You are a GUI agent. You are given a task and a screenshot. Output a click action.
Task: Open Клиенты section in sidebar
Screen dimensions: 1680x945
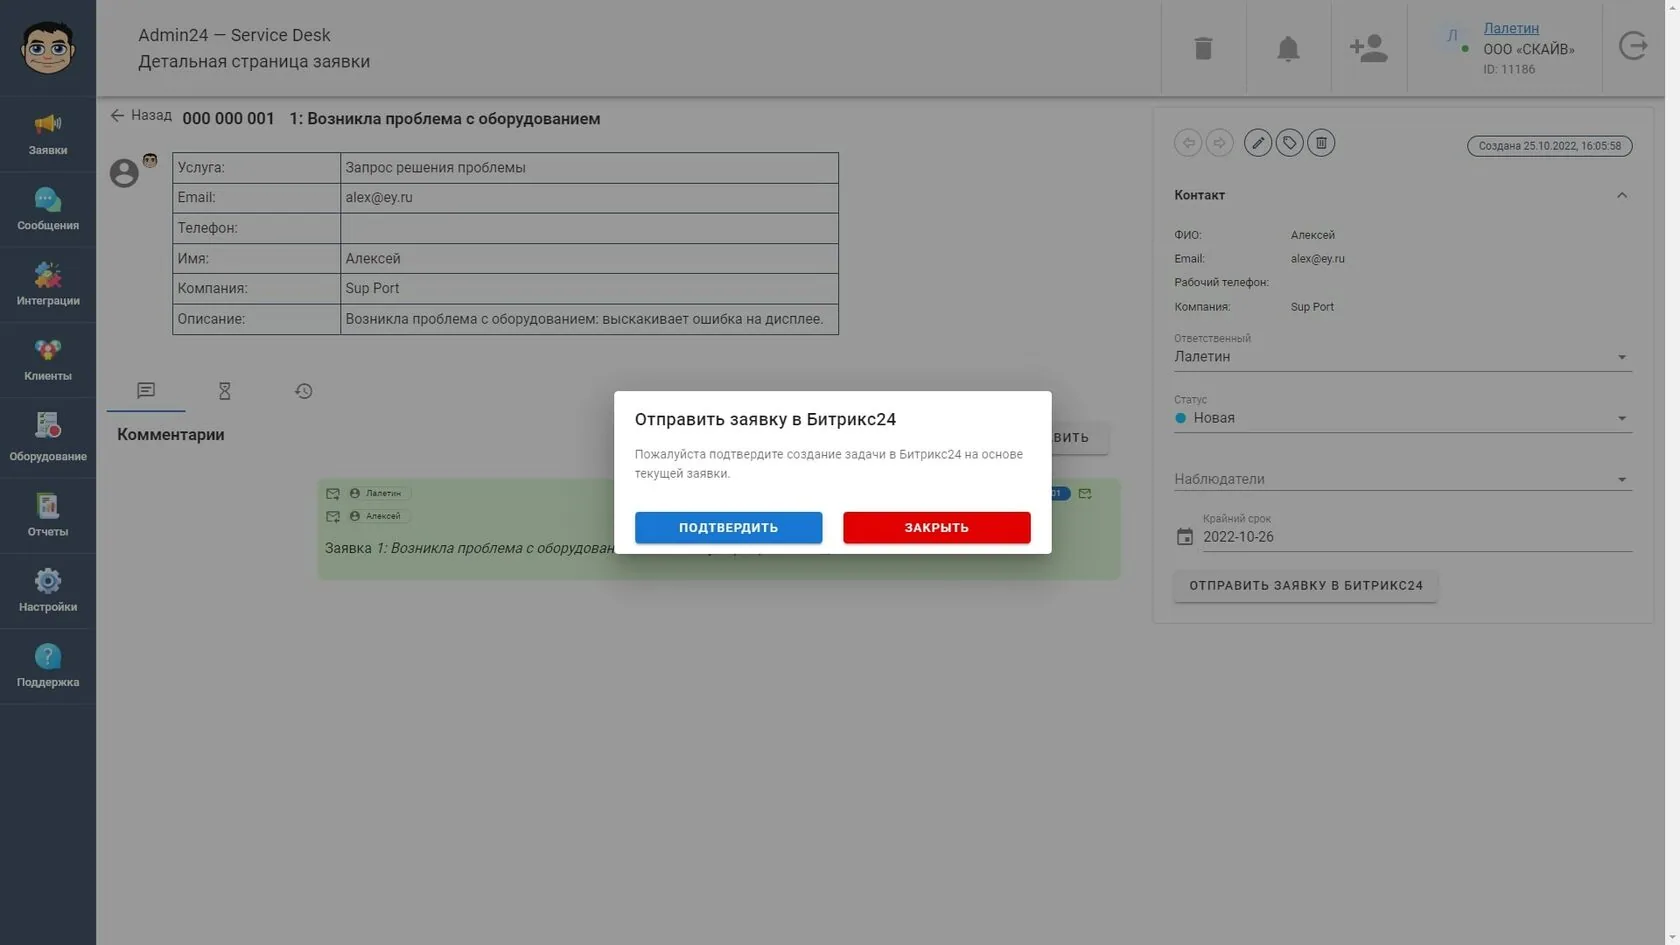pos(48,360)
